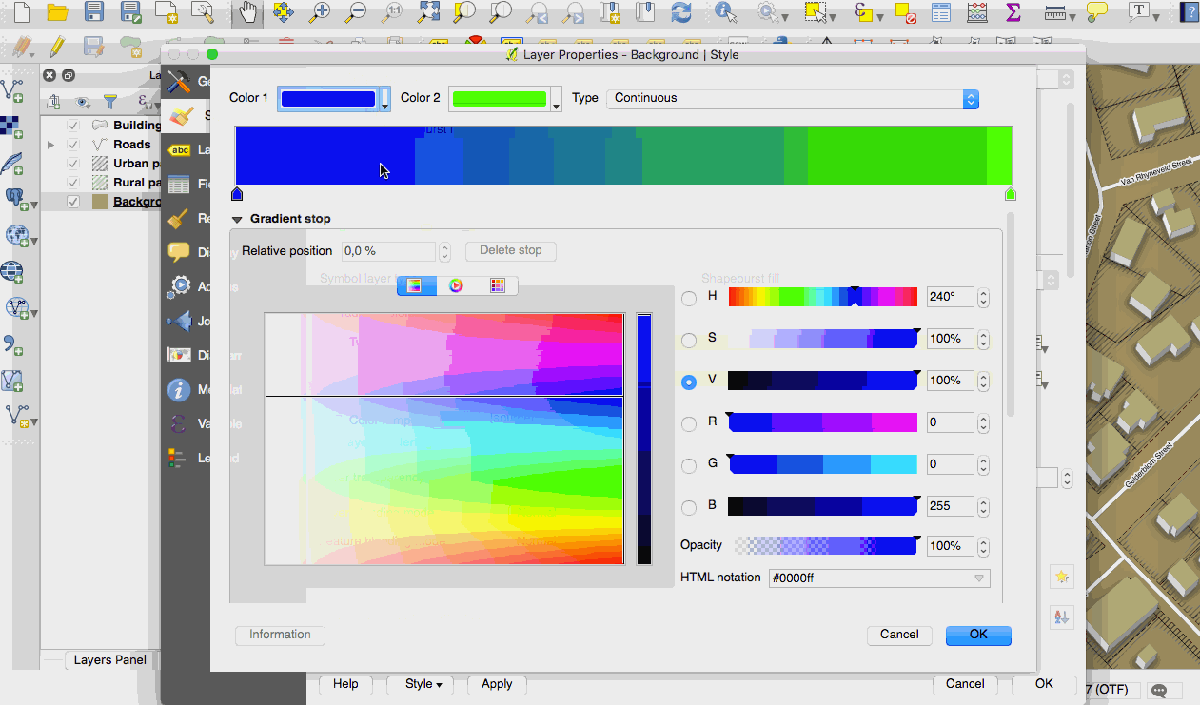
Task: Open the Identify Features tool
Action: click(x=726, y=13)
